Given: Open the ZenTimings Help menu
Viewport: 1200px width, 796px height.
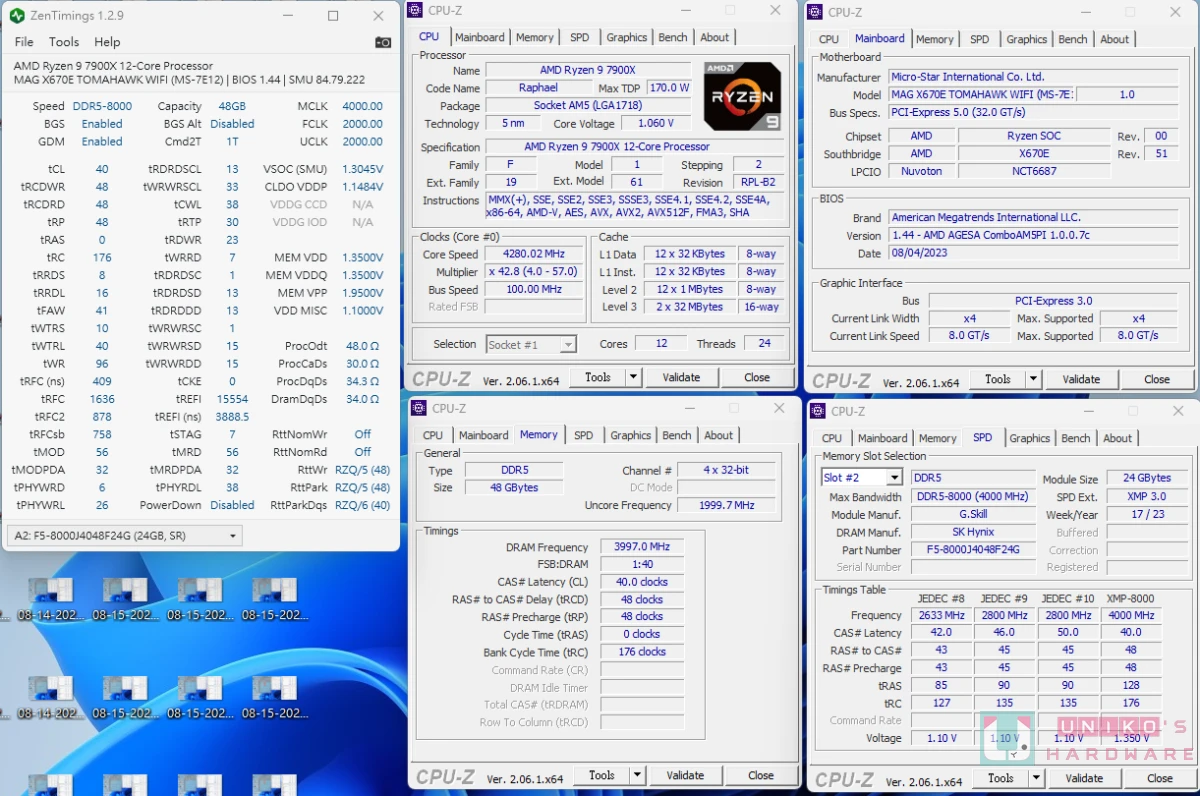Looking at the screenshot, I should pos(107,42).
